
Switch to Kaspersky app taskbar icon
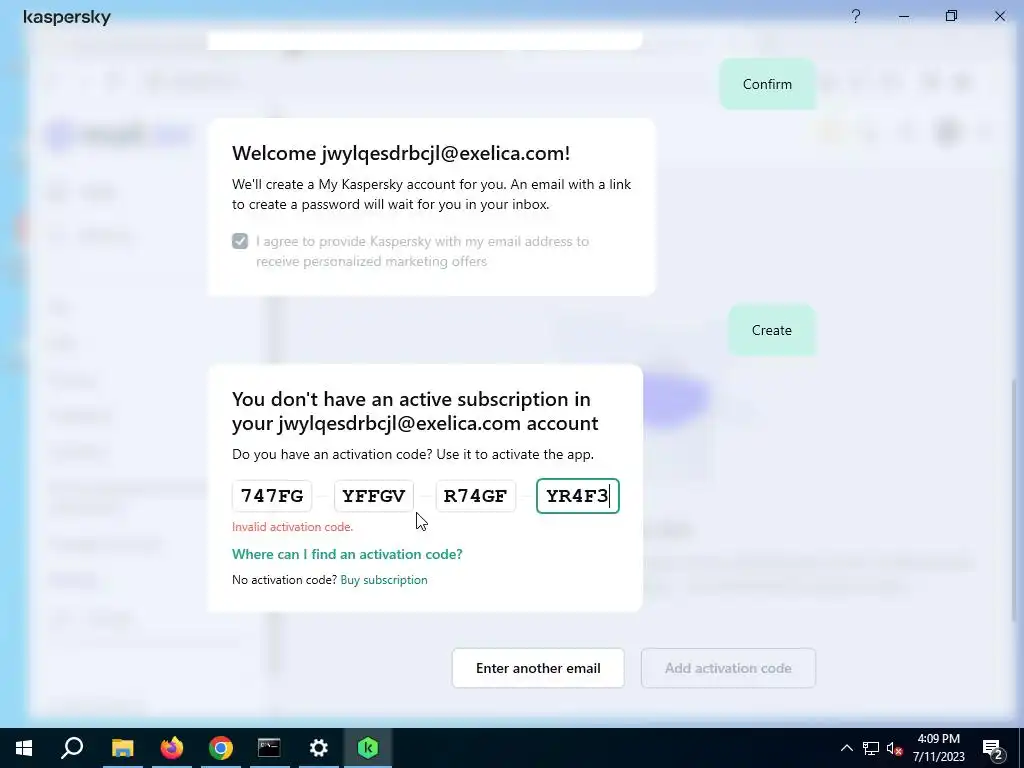click(x=368, y=748)
